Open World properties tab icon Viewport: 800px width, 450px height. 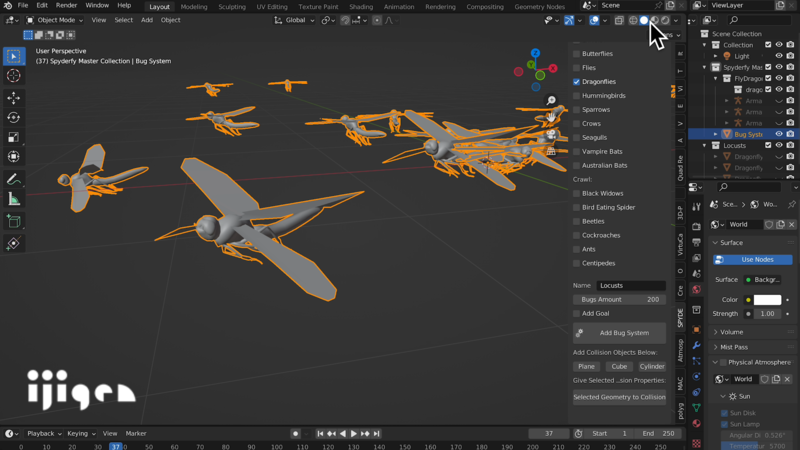click(696, 289)
